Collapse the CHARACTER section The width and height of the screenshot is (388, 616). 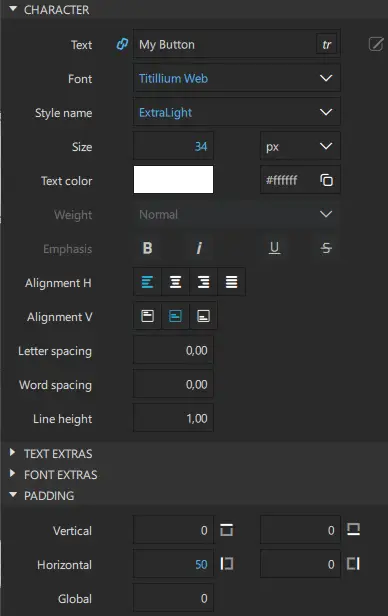point(13,9)
